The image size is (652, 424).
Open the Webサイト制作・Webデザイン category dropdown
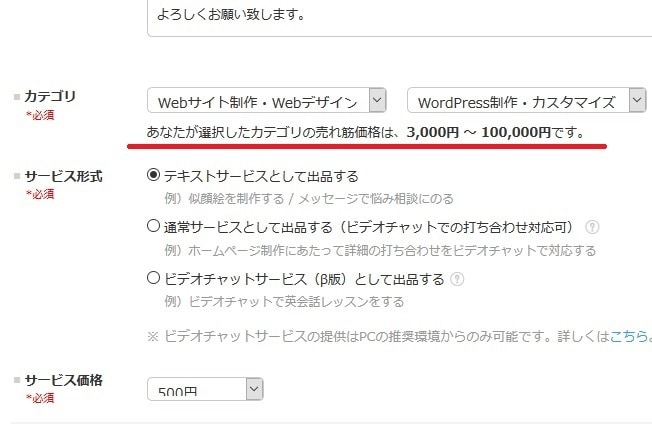pos(267,100)
